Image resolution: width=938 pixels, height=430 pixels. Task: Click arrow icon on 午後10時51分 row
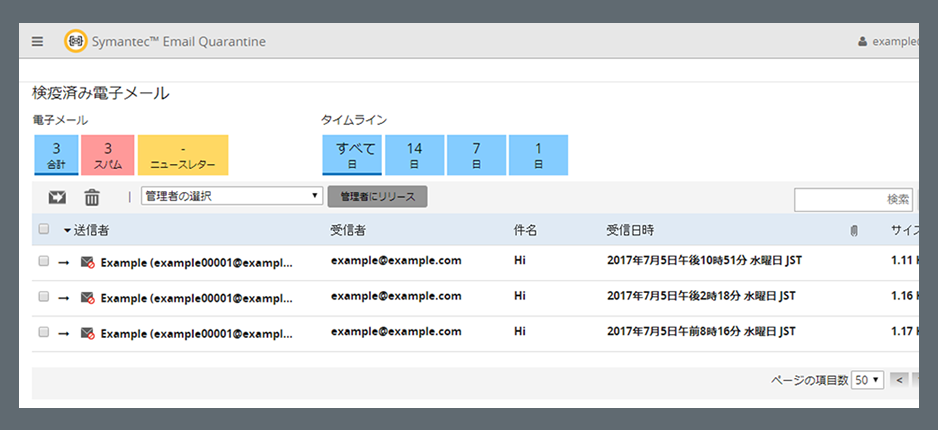pyautogui.click(x=63, y=262)
